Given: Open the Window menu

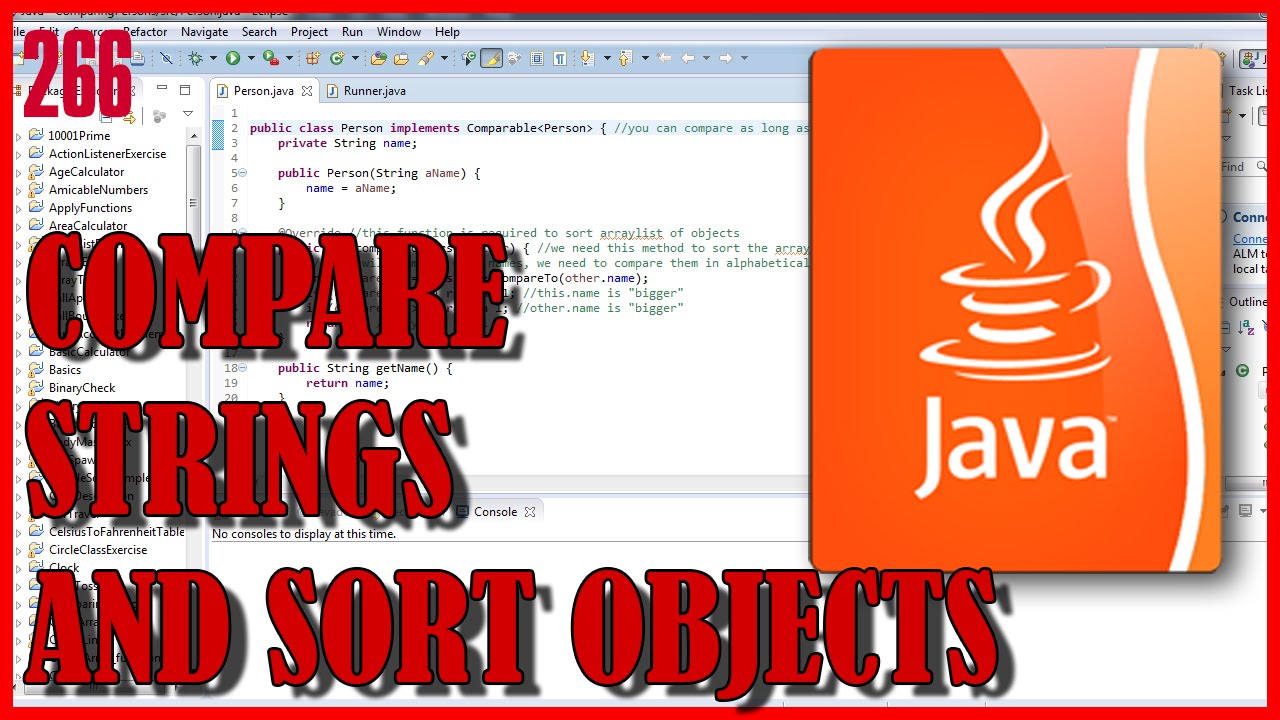Looking at the screenshot, I should click(x=399, y=32).
